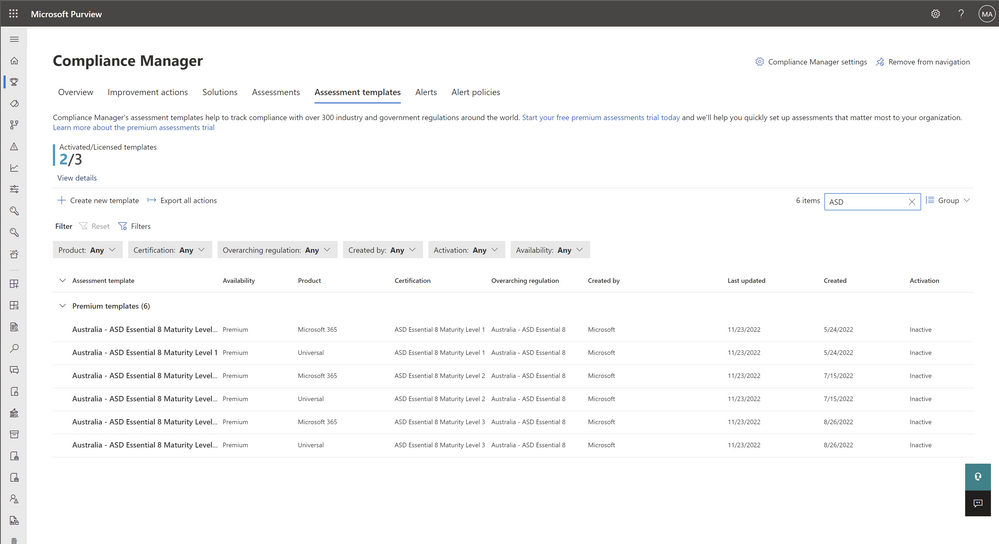Open the Activation filter dropdown
Image resolution: width=999 pixels, height=544 pixels.
click(x=467, y=250)
